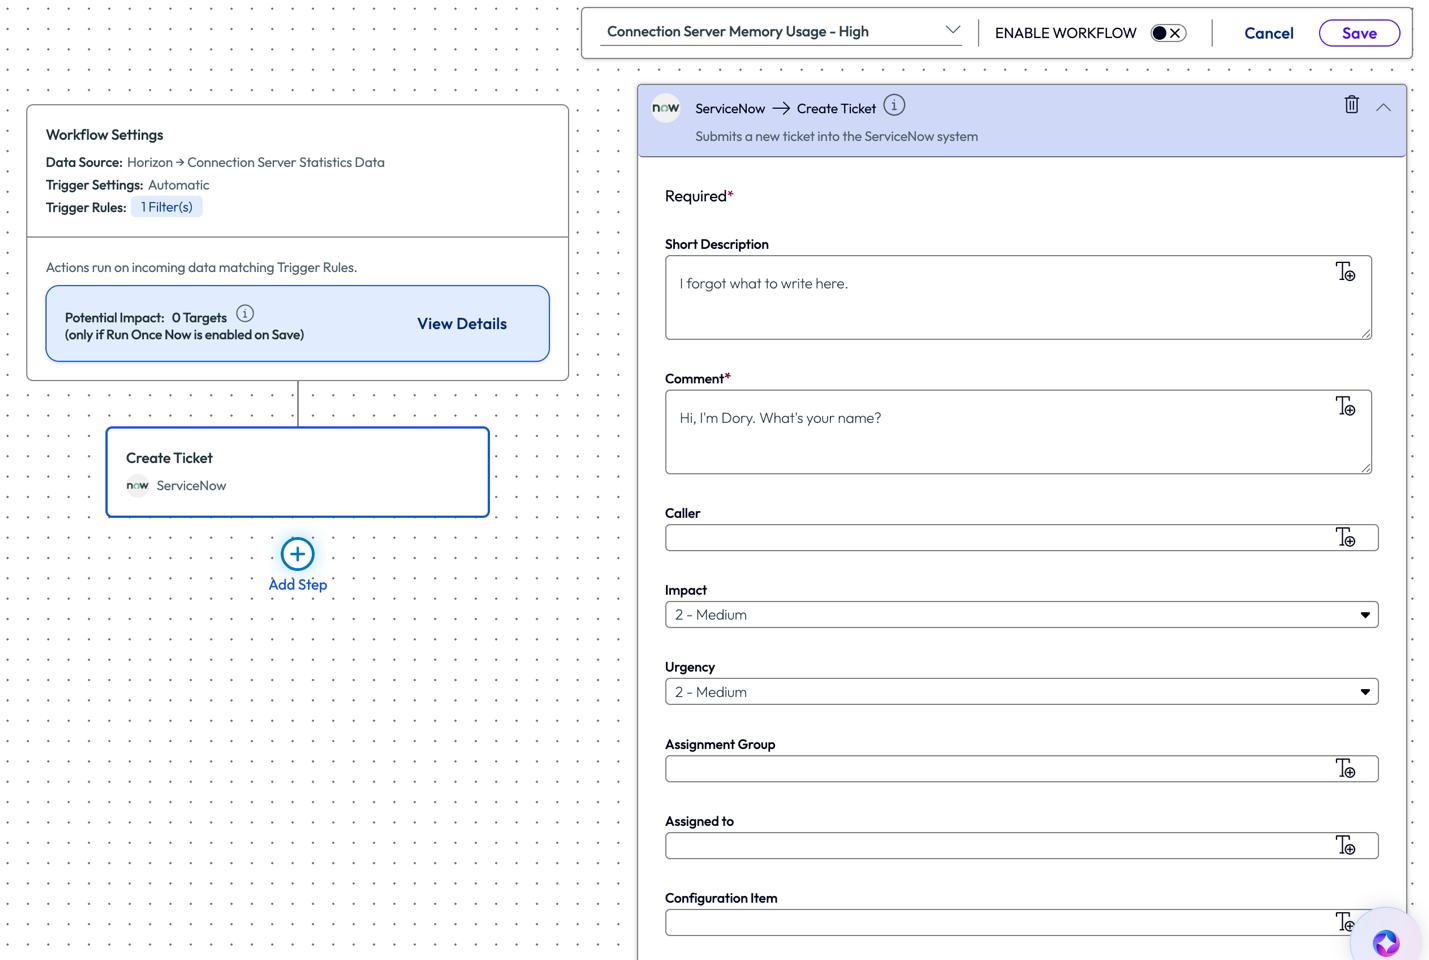Screen dimensions: 1429x960
Task: Expand the workflow name dropdown
Action: click(x=952, y=31)
